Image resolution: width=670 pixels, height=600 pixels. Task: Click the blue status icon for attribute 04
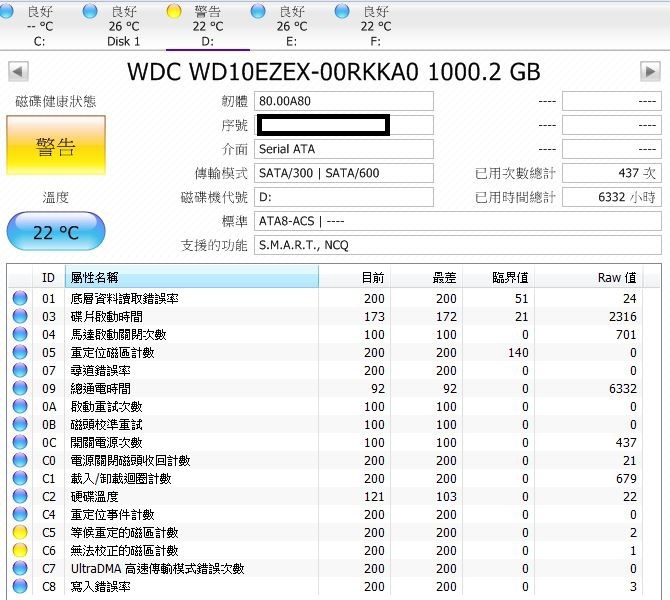(20, 334)
